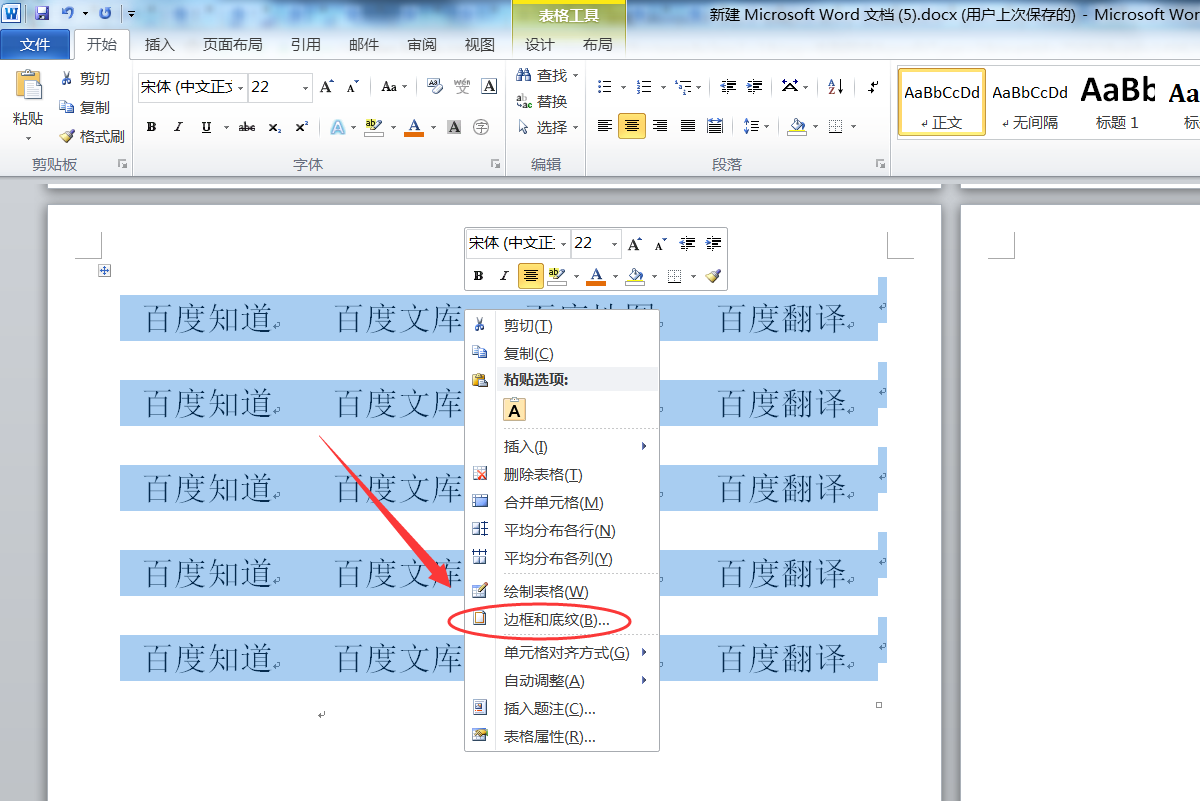This screenshot has width=1200, height=801.
Task: Click the Redo icon in quick access toolbar
Action: pyautogui.click(x=105, y=14)
